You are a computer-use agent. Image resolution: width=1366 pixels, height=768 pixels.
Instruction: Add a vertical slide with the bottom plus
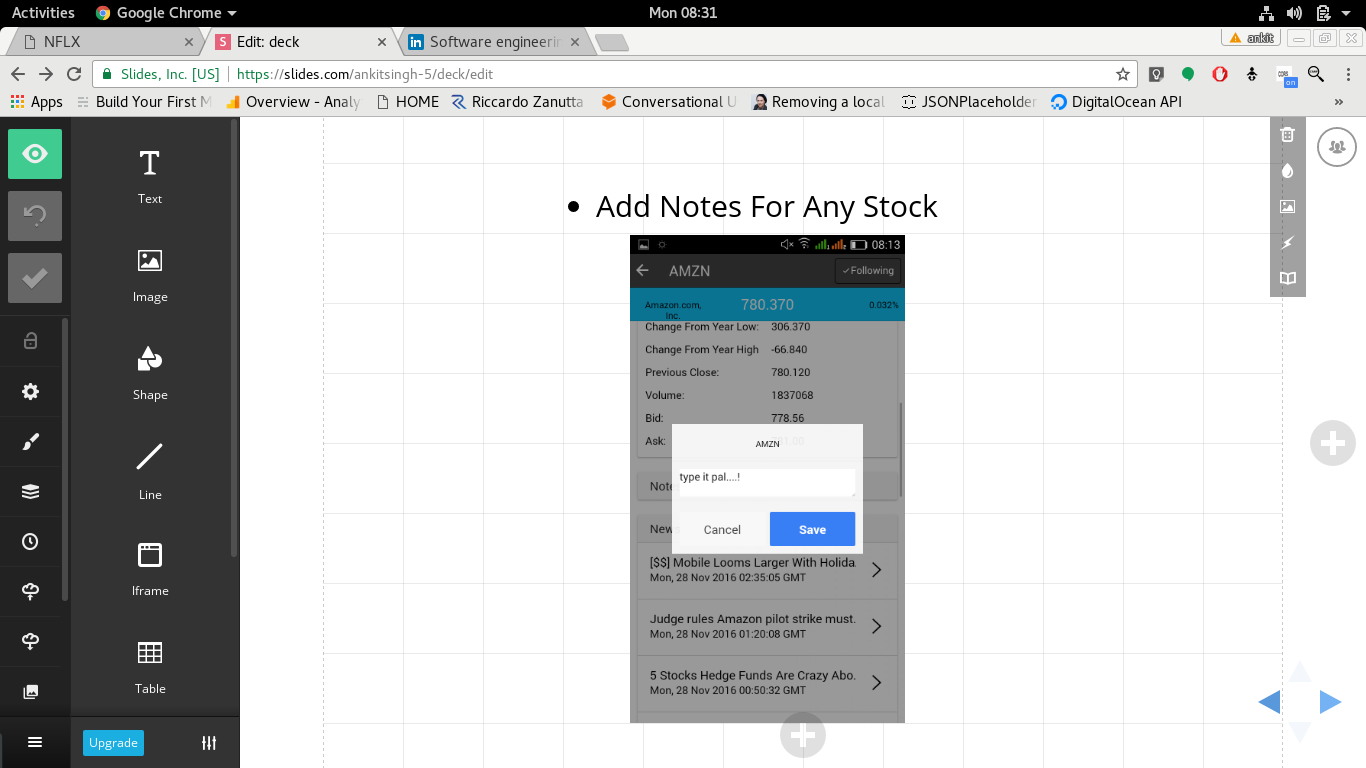[802, 736]
